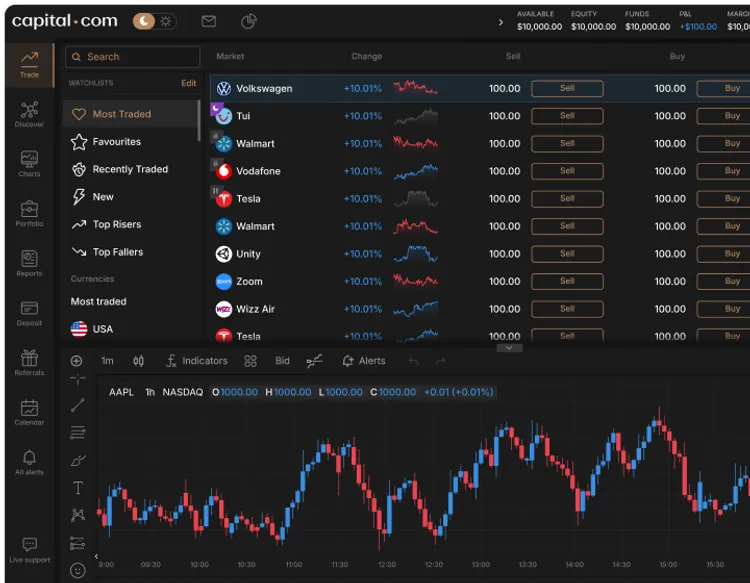Select Most traded under Currencies
Image resolution: width=750 pixels, height=583 pixels.
(x=99, y=302)
